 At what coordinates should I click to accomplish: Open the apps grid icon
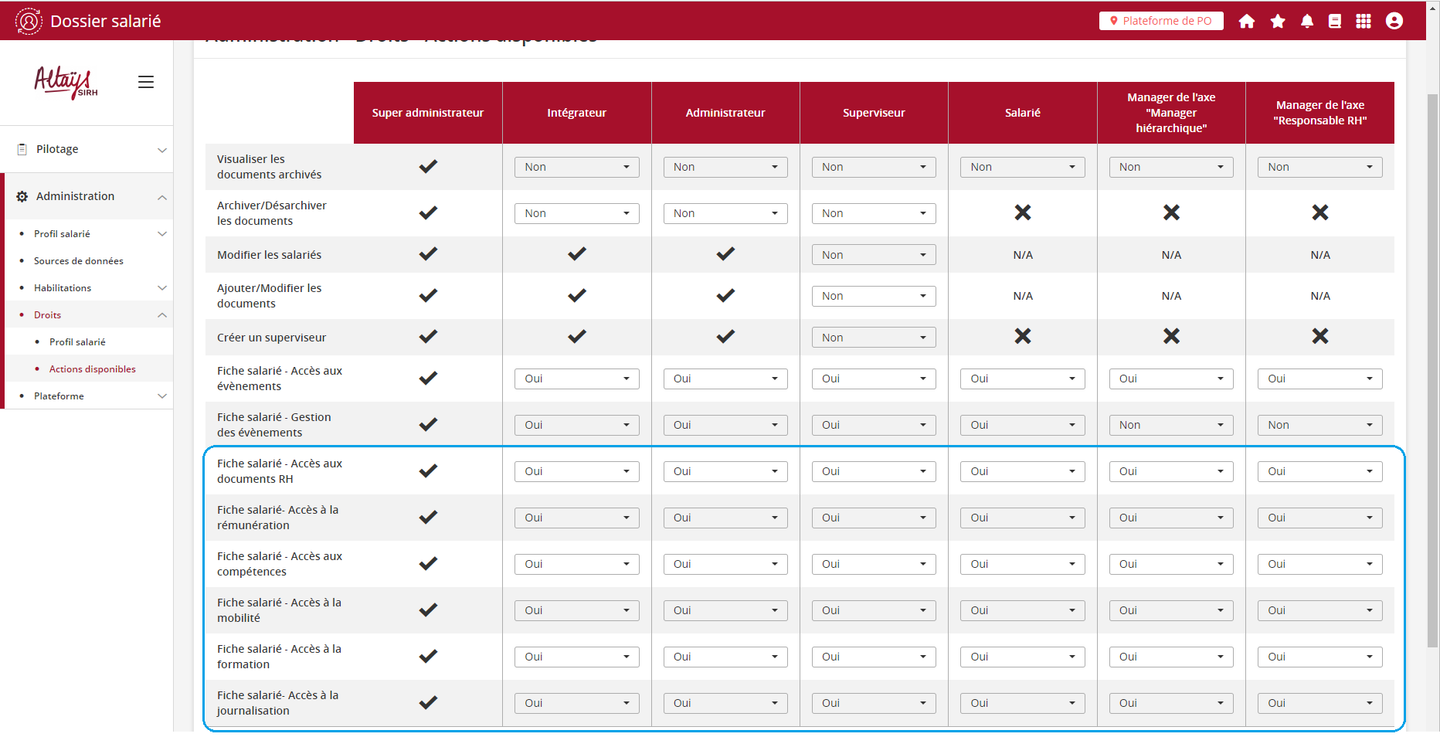1363,21
